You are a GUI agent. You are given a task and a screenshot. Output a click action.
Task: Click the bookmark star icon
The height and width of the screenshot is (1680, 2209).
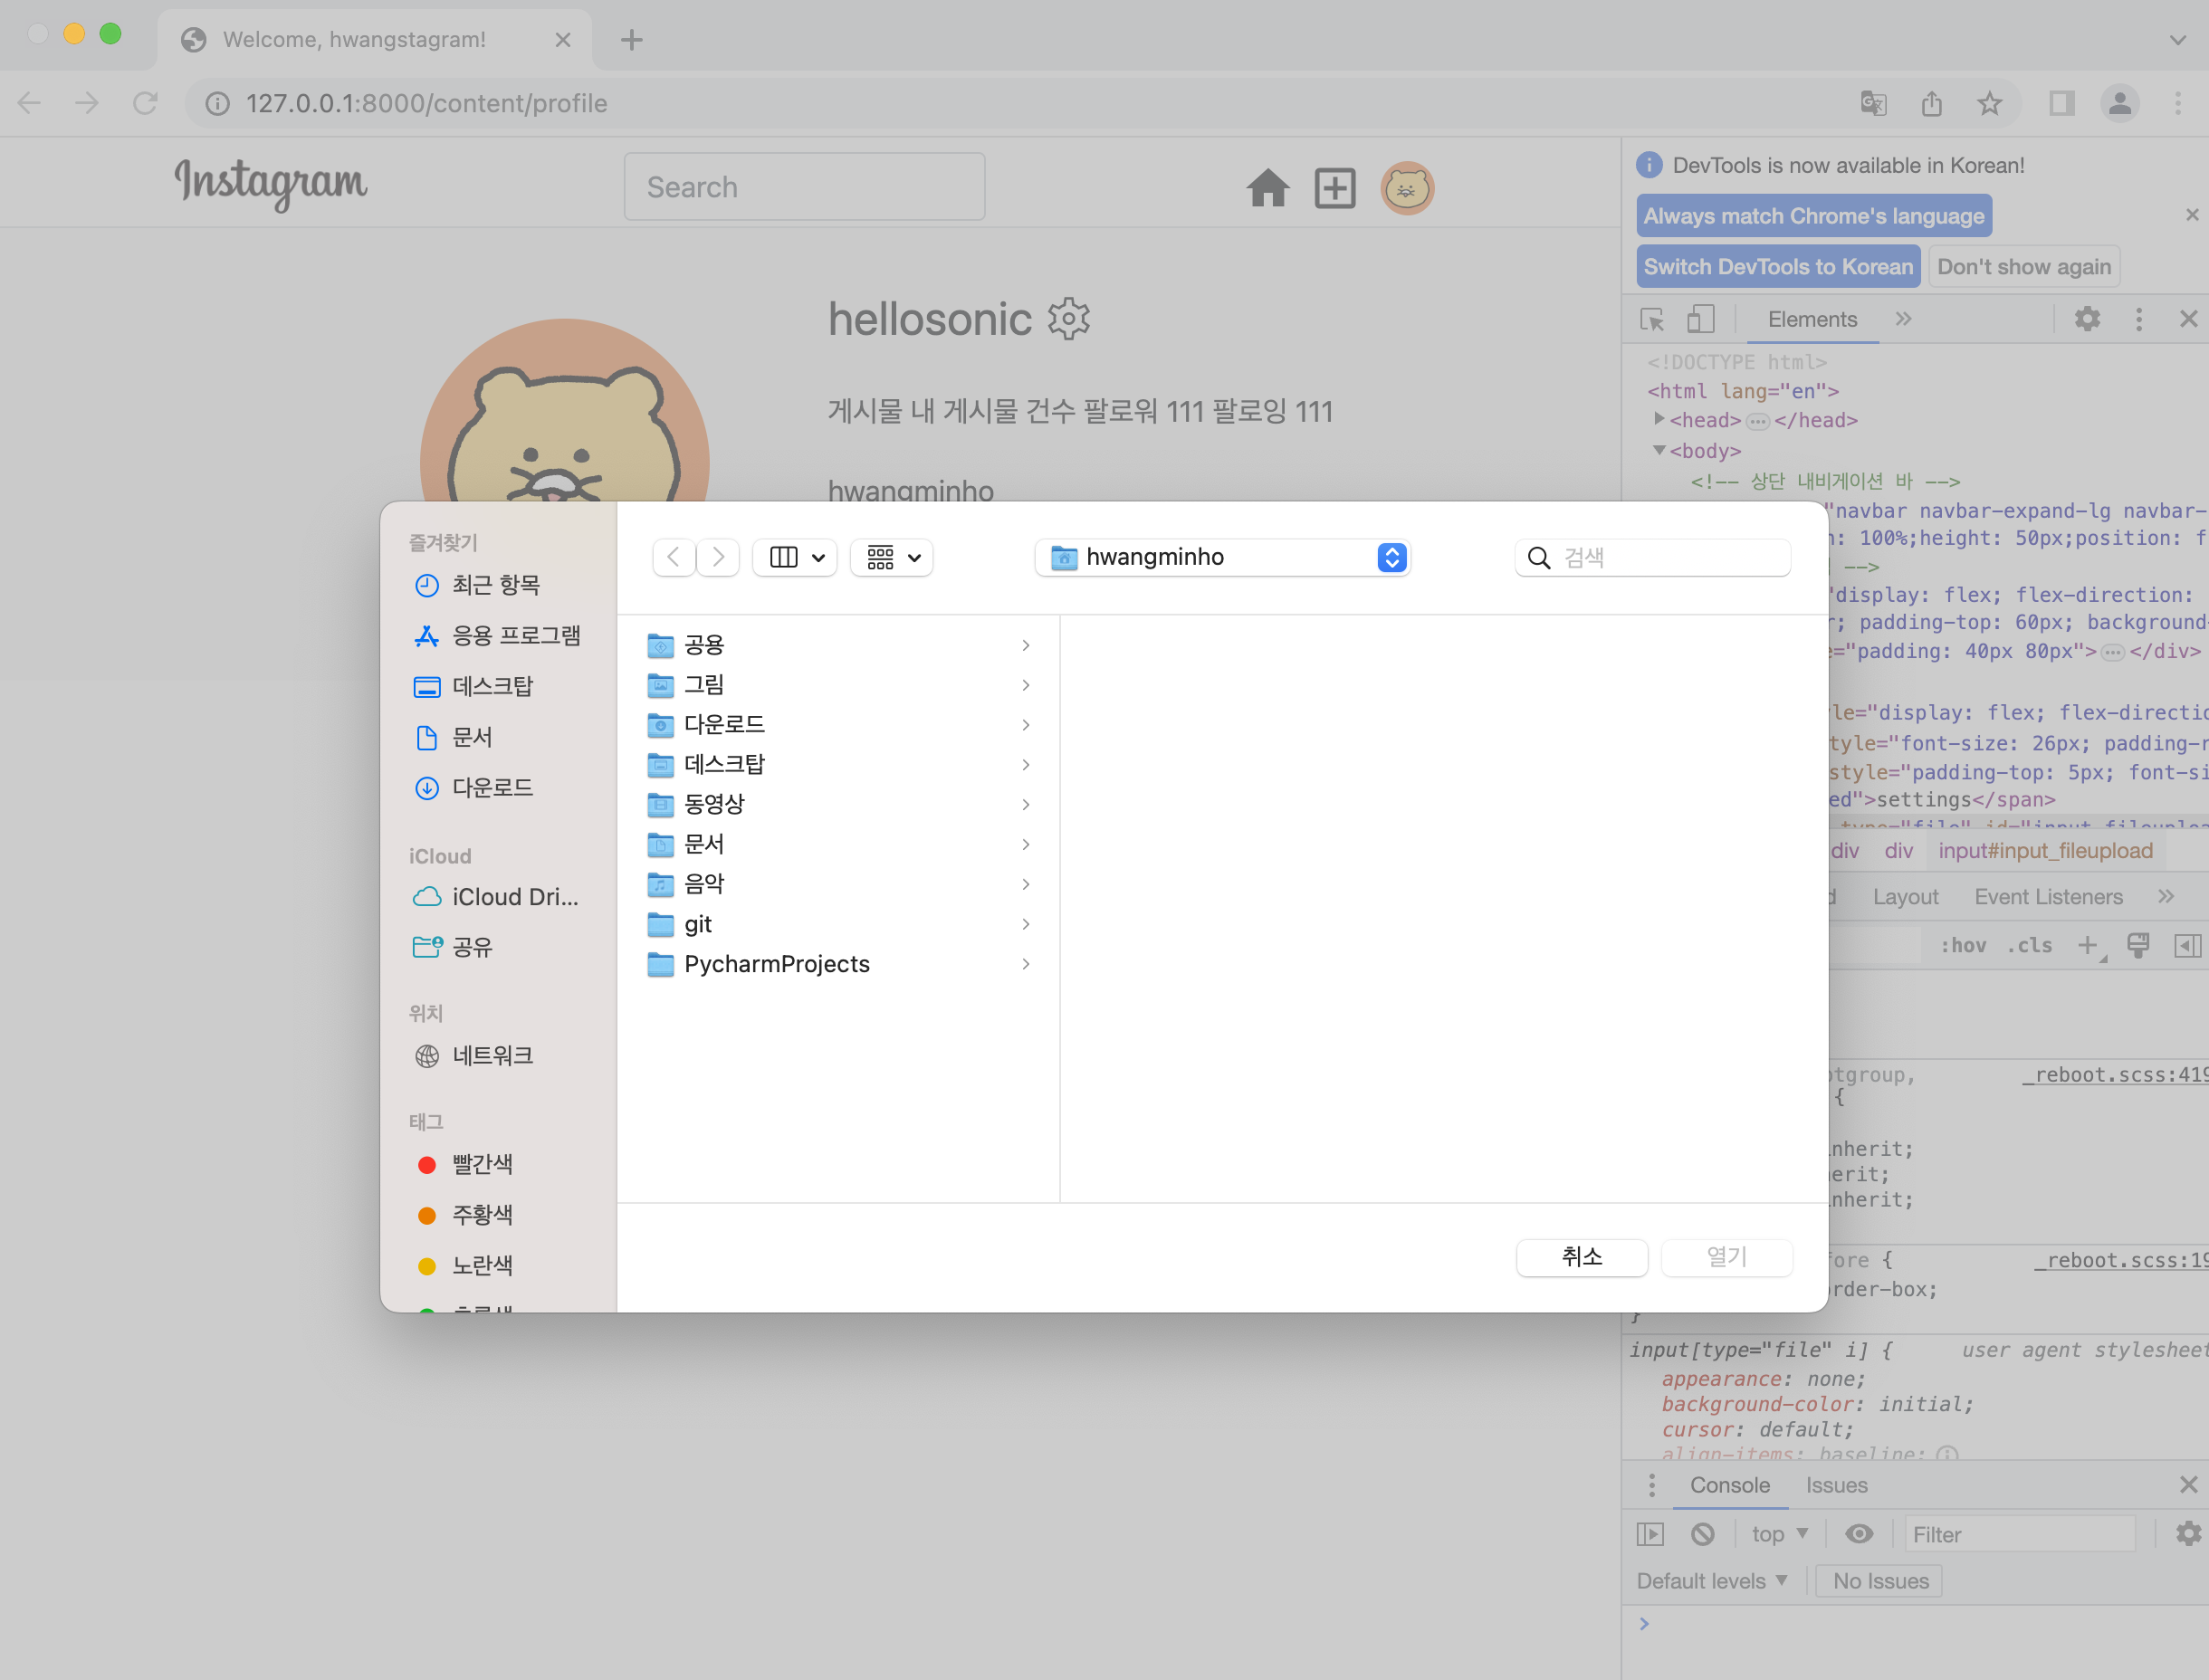(1989, 103)
